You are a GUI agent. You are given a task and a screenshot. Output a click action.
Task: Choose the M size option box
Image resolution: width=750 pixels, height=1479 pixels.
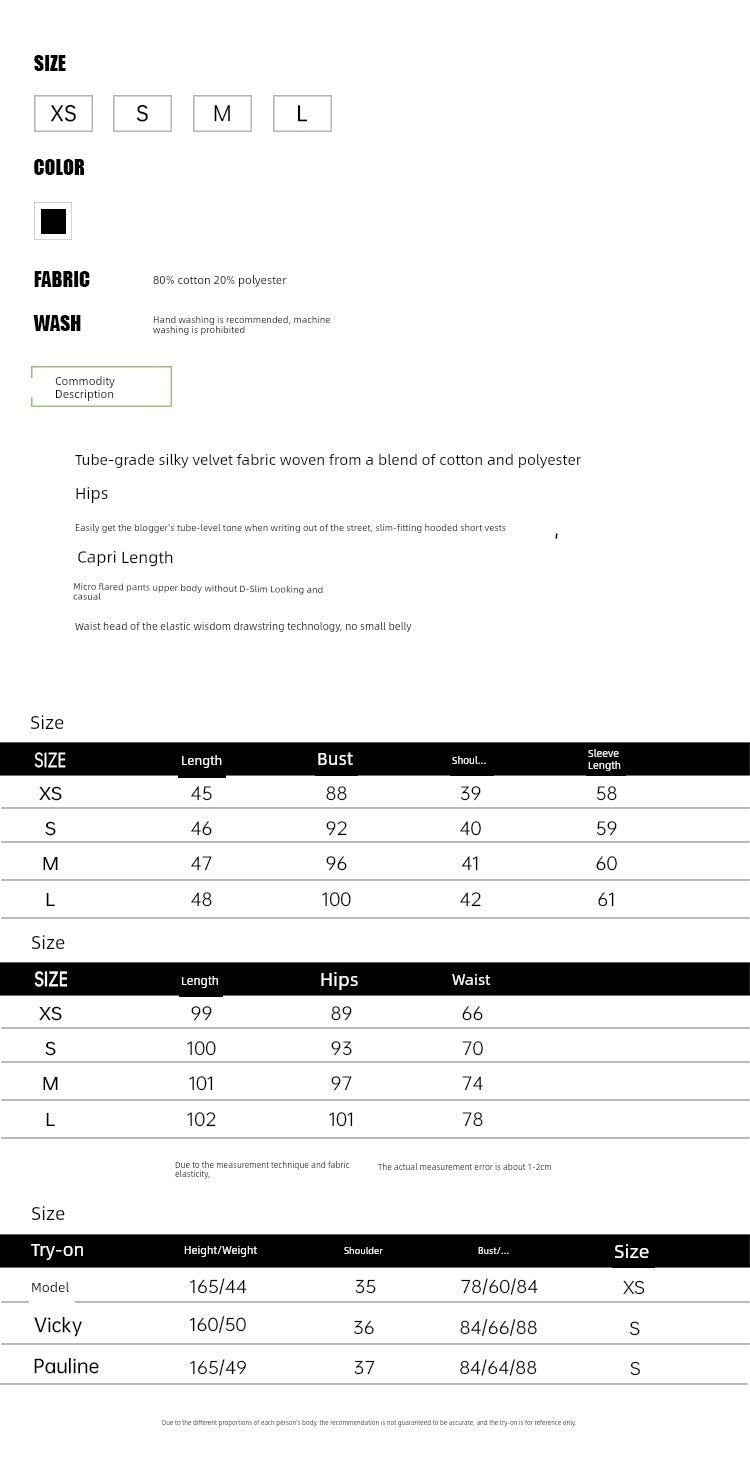[x=222, y=114]
